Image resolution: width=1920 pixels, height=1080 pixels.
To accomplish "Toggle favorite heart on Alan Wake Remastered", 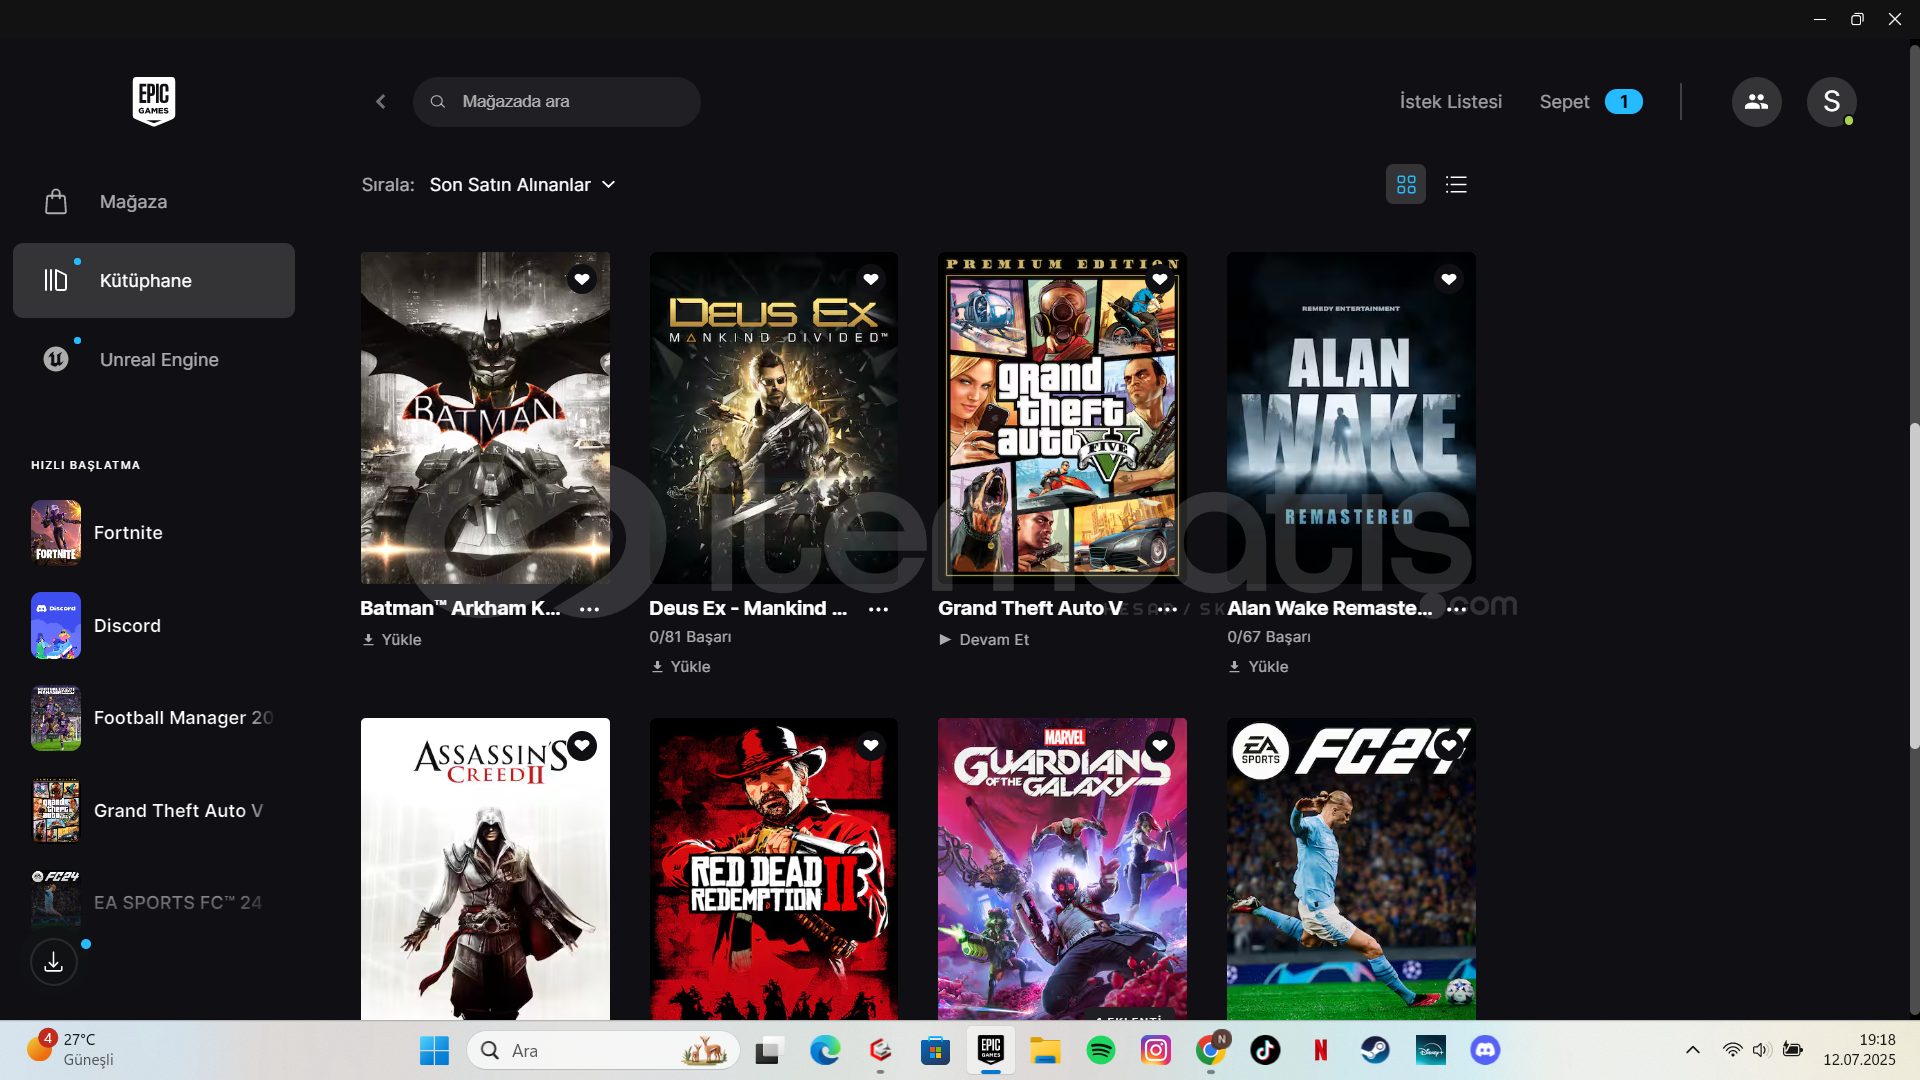I will coord(1449,279).
